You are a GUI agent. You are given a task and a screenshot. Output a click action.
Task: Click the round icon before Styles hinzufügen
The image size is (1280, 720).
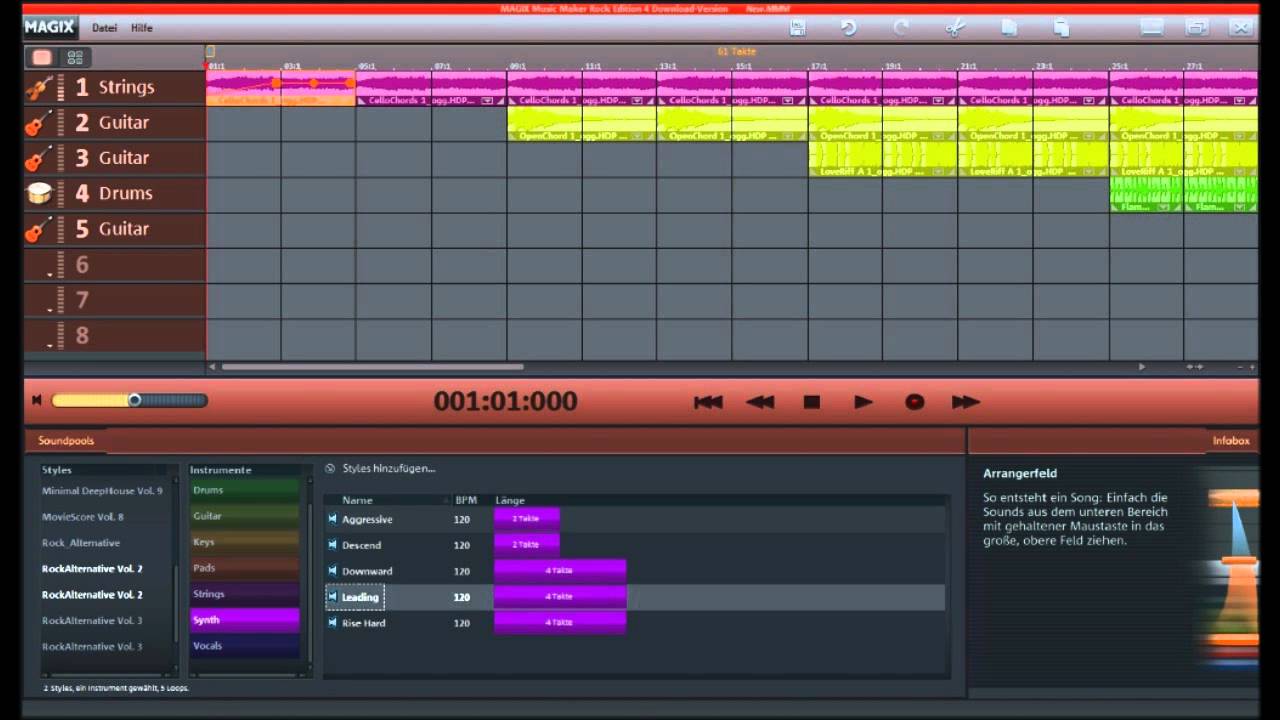(330, 468)
